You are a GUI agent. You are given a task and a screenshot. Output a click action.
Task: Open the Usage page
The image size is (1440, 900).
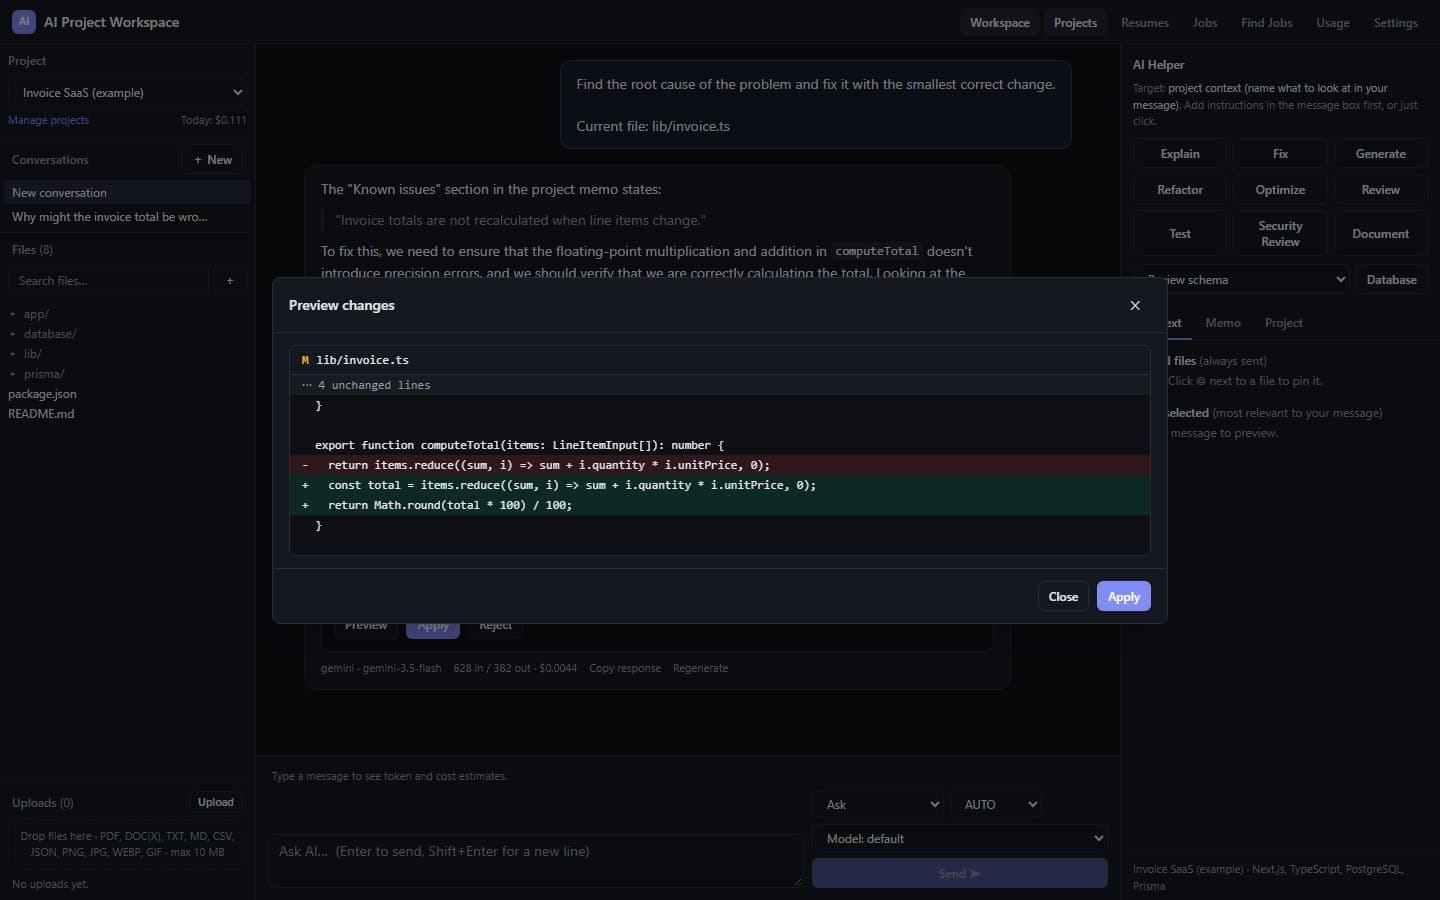(1332, 22)
